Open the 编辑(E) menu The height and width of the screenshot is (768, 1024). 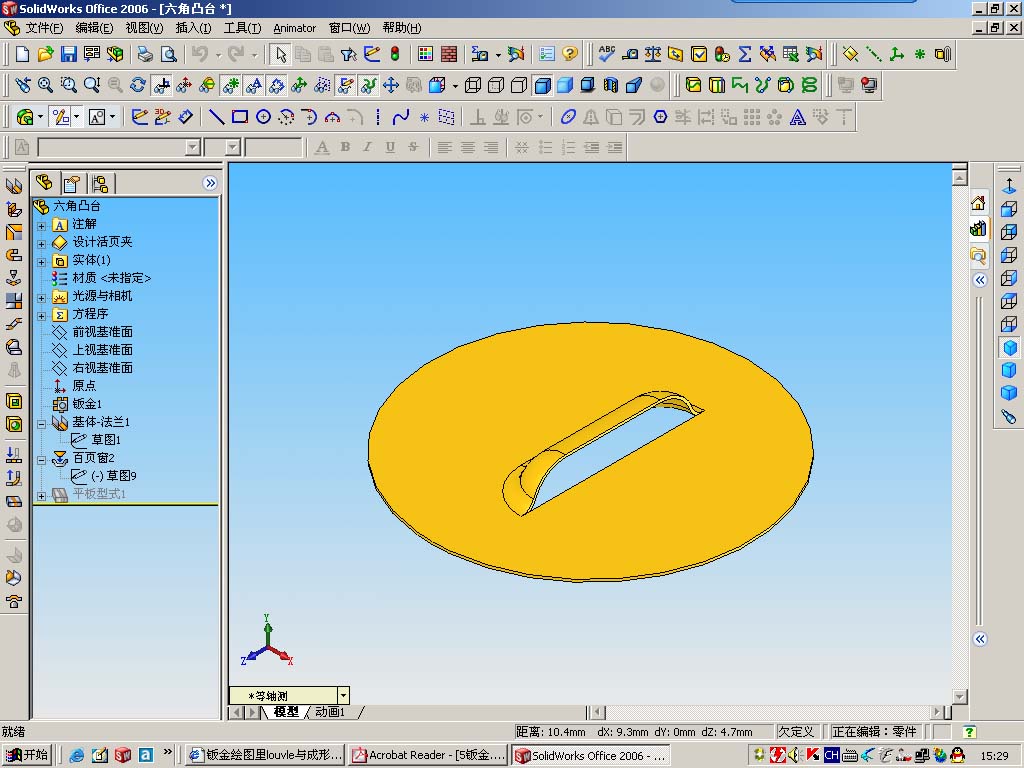pyautogui.click(x=94, y=28)
